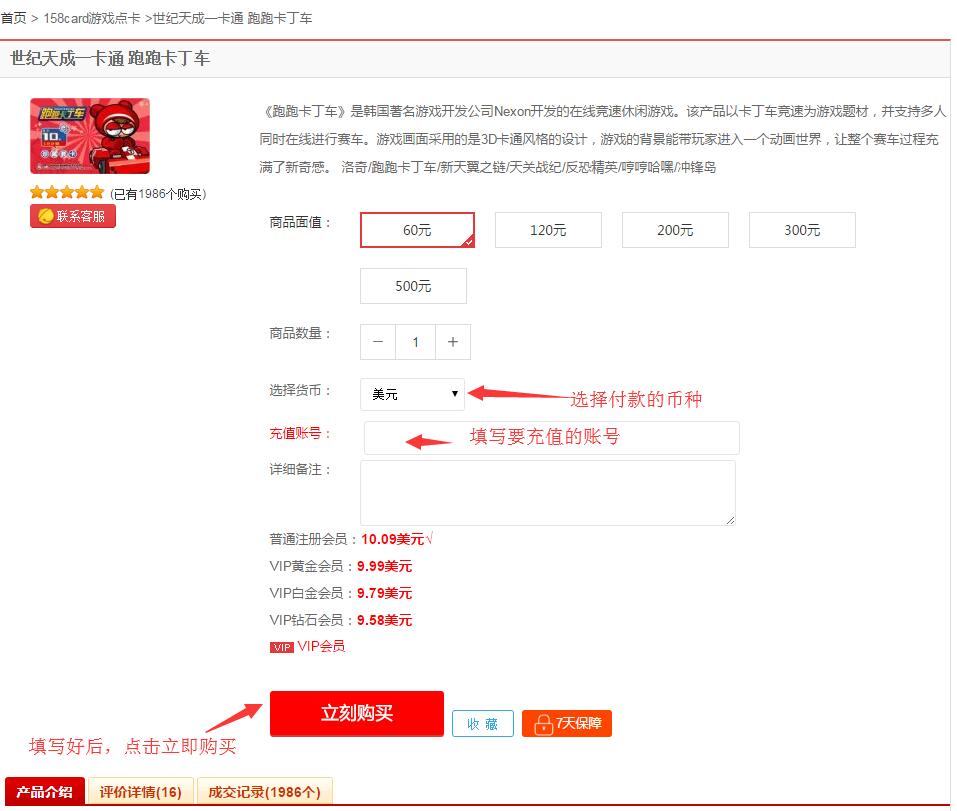Select the 500元 face value option
This screenshot has height=811, width=957.
pos(413,286)
